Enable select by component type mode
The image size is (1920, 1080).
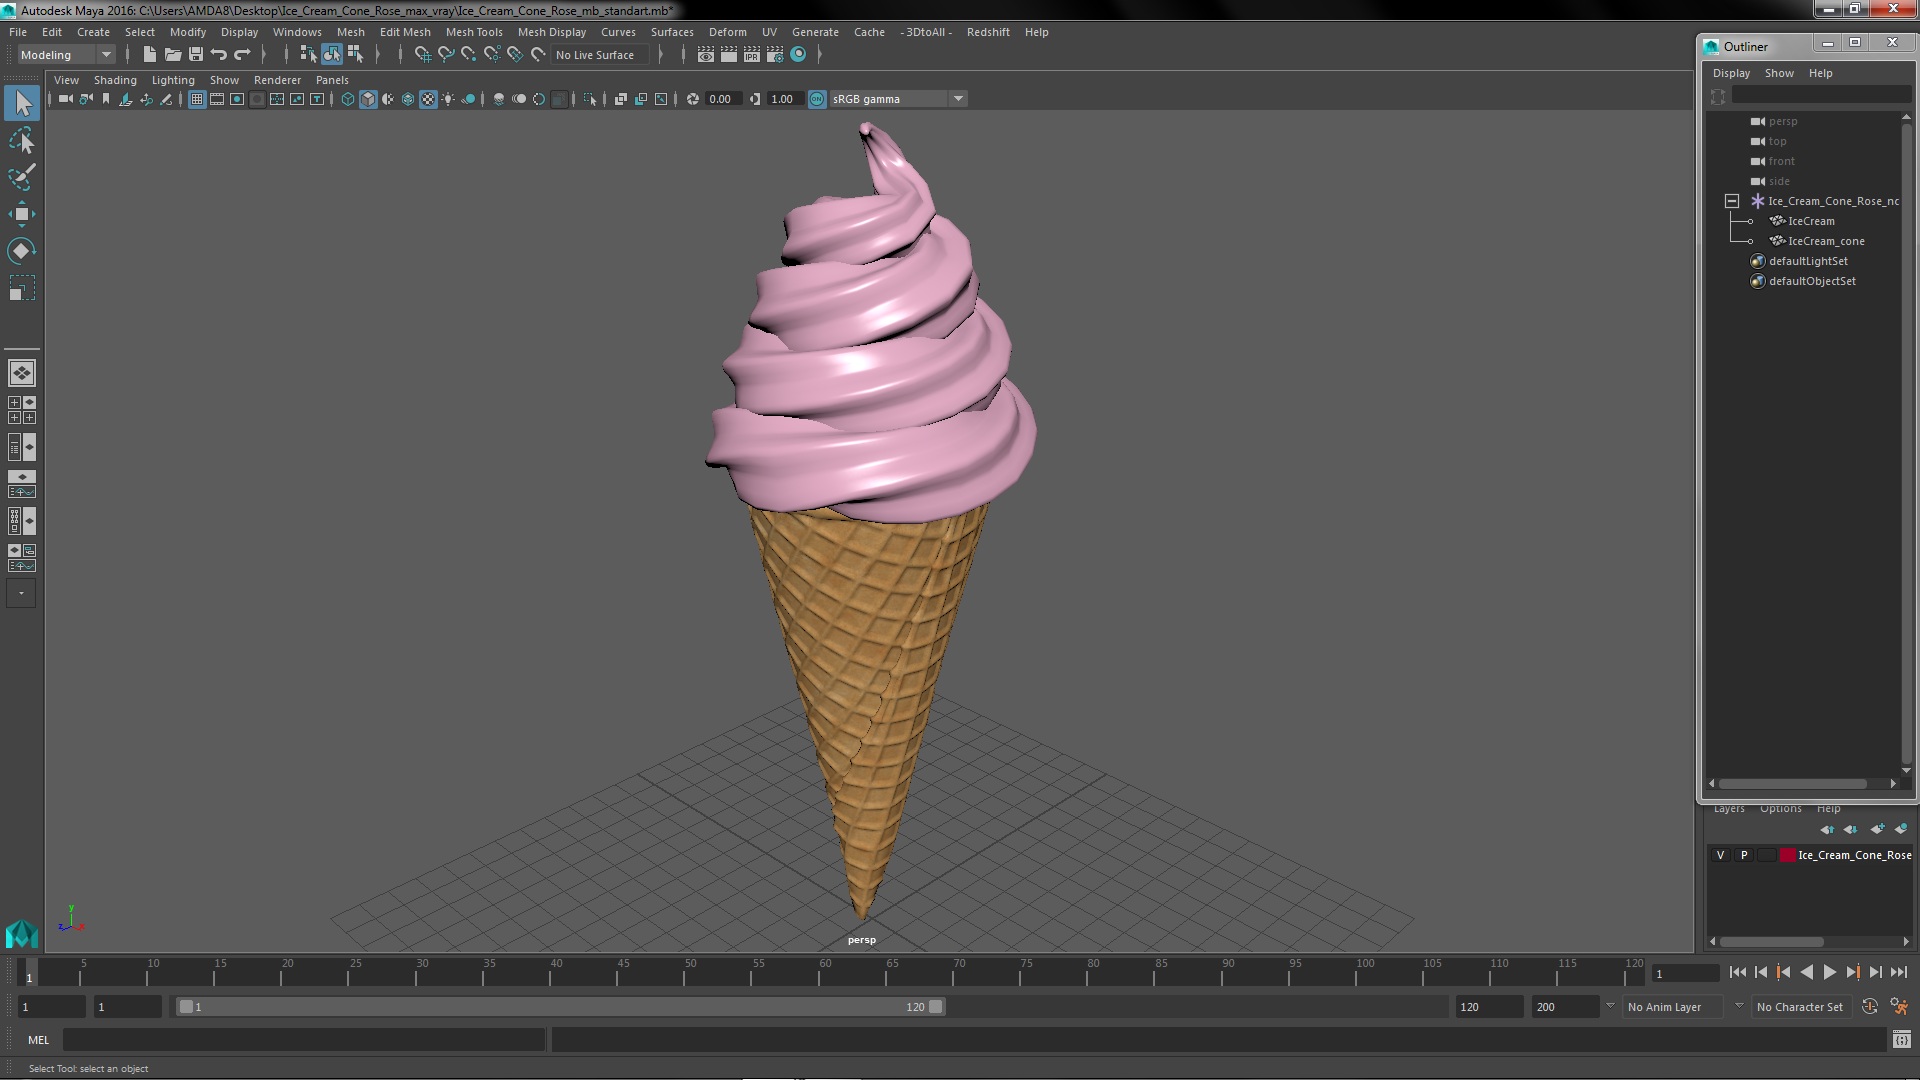click(355, 55)
